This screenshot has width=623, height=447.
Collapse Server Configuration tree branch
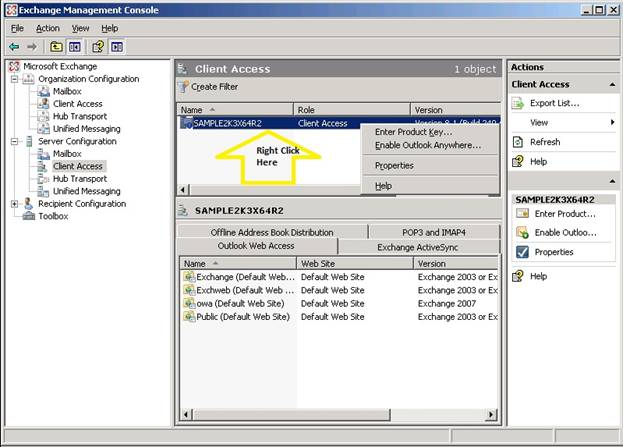[x=14, y=141]
